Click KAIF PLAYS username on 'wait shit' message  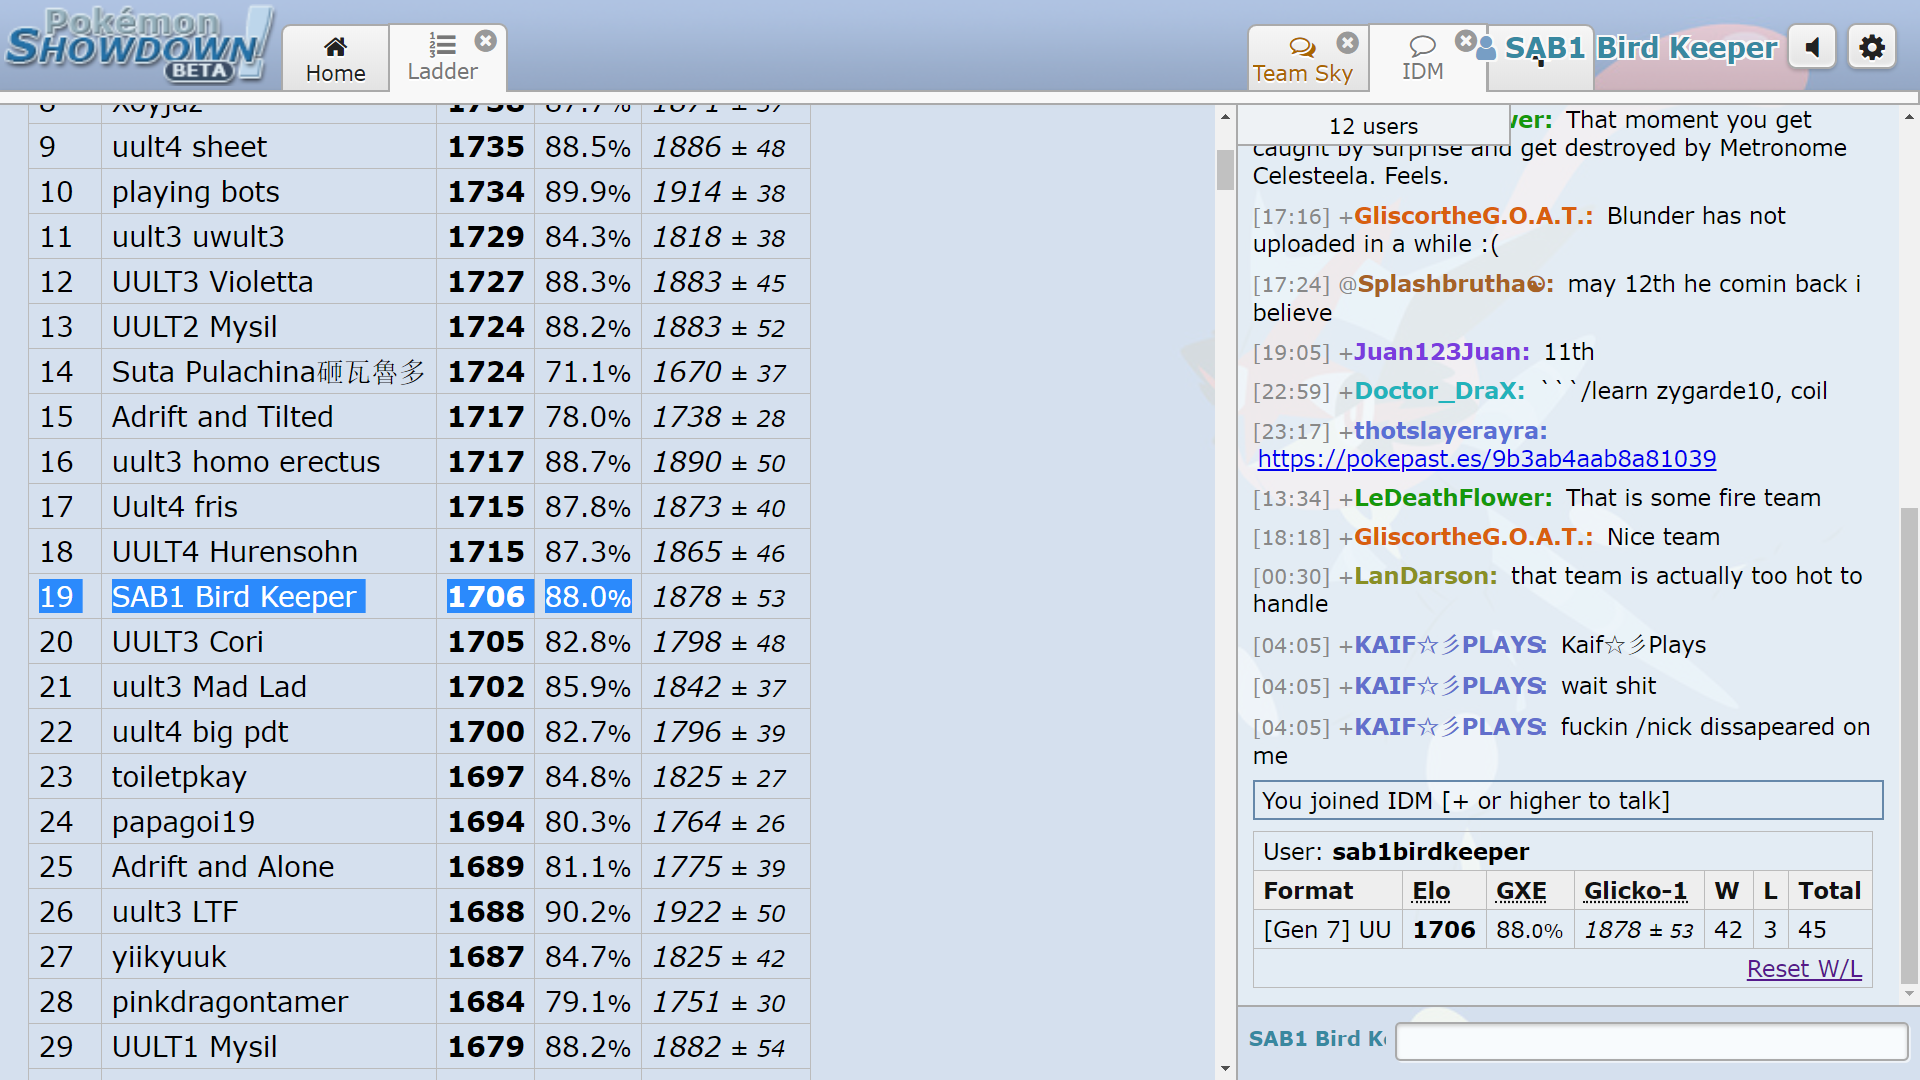(1450, 686)
